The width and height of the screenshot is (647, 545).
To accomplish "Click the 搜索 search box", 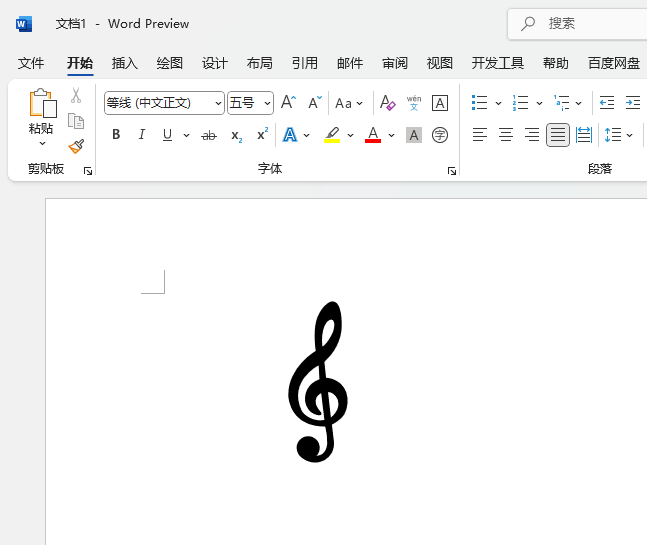I will coord(578,24).
